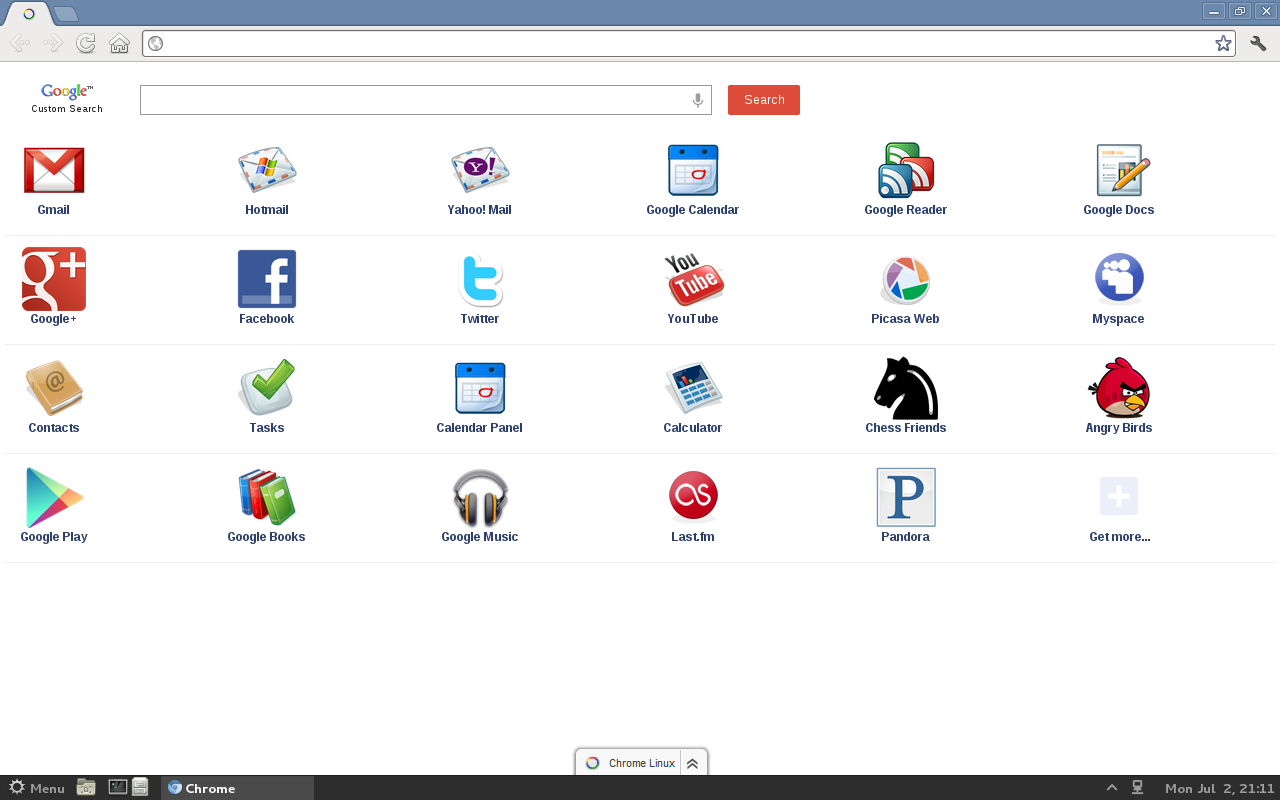This screenshot has height=800, width=1280.
Task: Click the clock showing Mon Jul 2, 21:11
Action: (x=1220, y=788)
